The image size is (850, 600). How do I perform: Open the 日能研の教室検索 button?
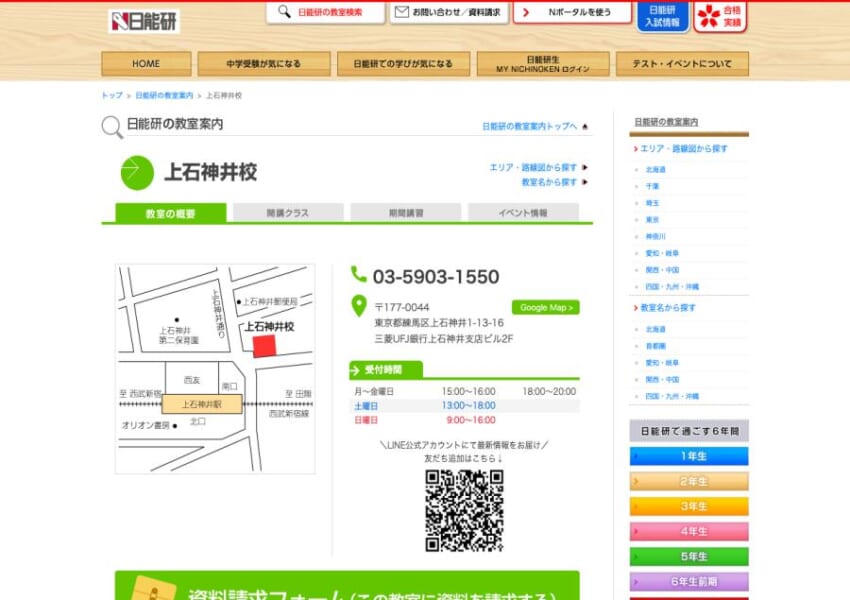pyautogui.click(x=325, y=12)
